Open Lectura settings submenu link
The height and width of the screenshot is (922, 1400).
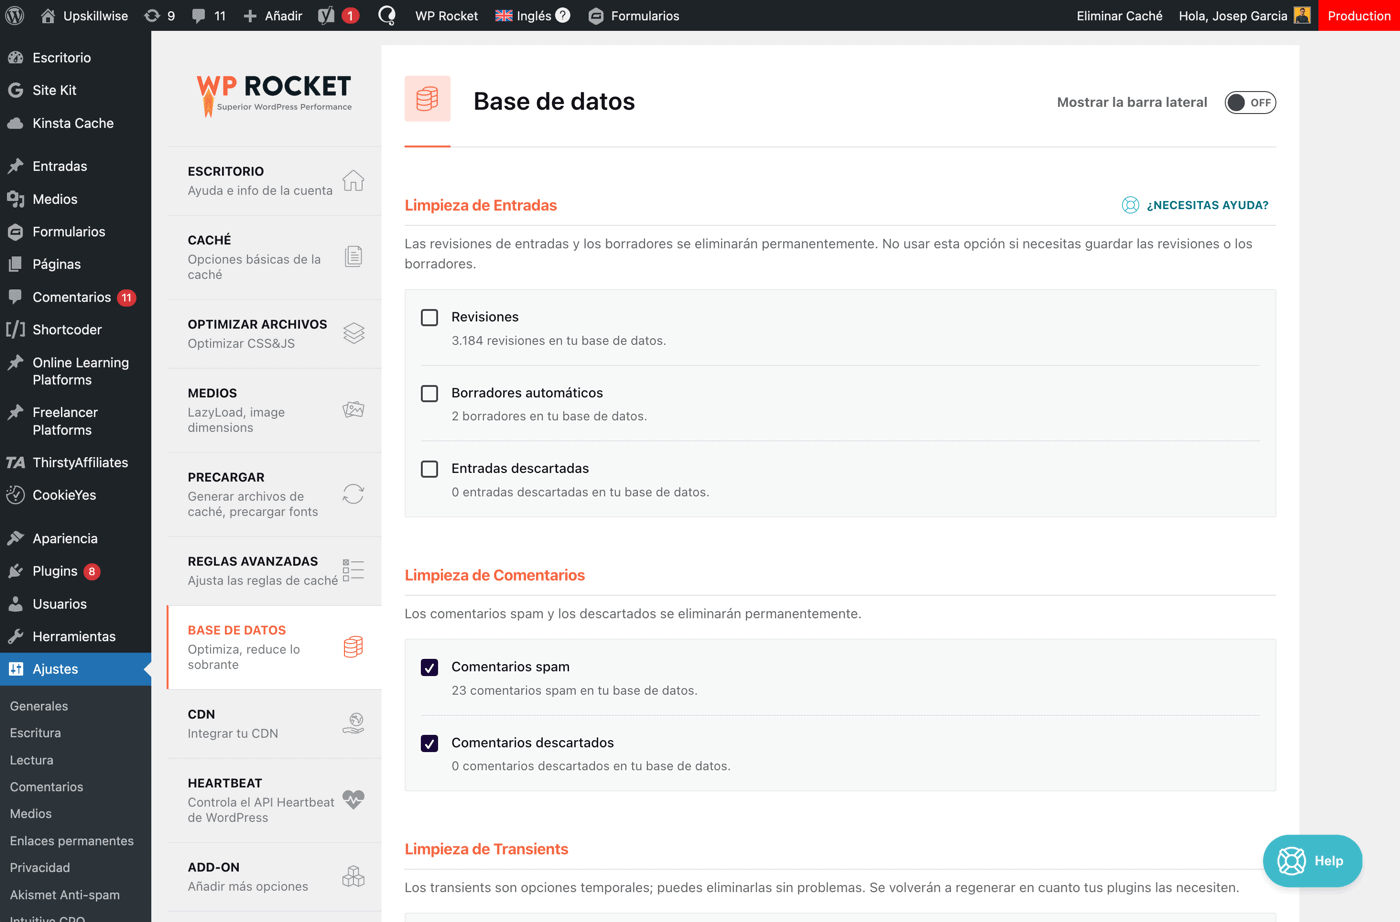pos(31,760)
